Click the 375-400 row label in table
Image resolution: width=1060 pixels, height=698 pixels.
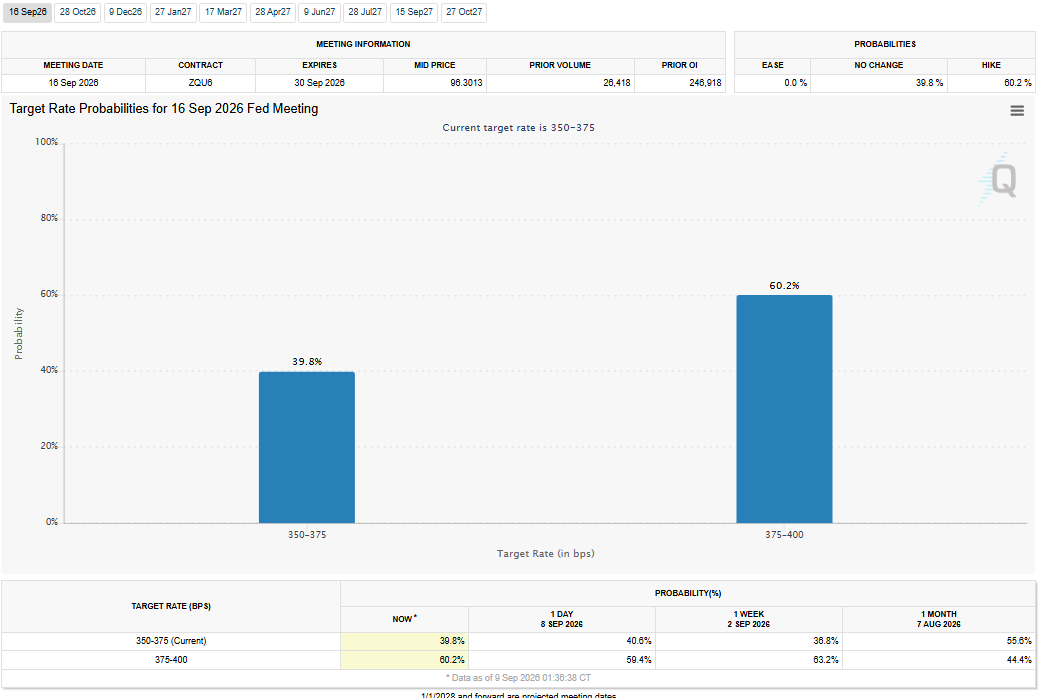pos(171,660)
